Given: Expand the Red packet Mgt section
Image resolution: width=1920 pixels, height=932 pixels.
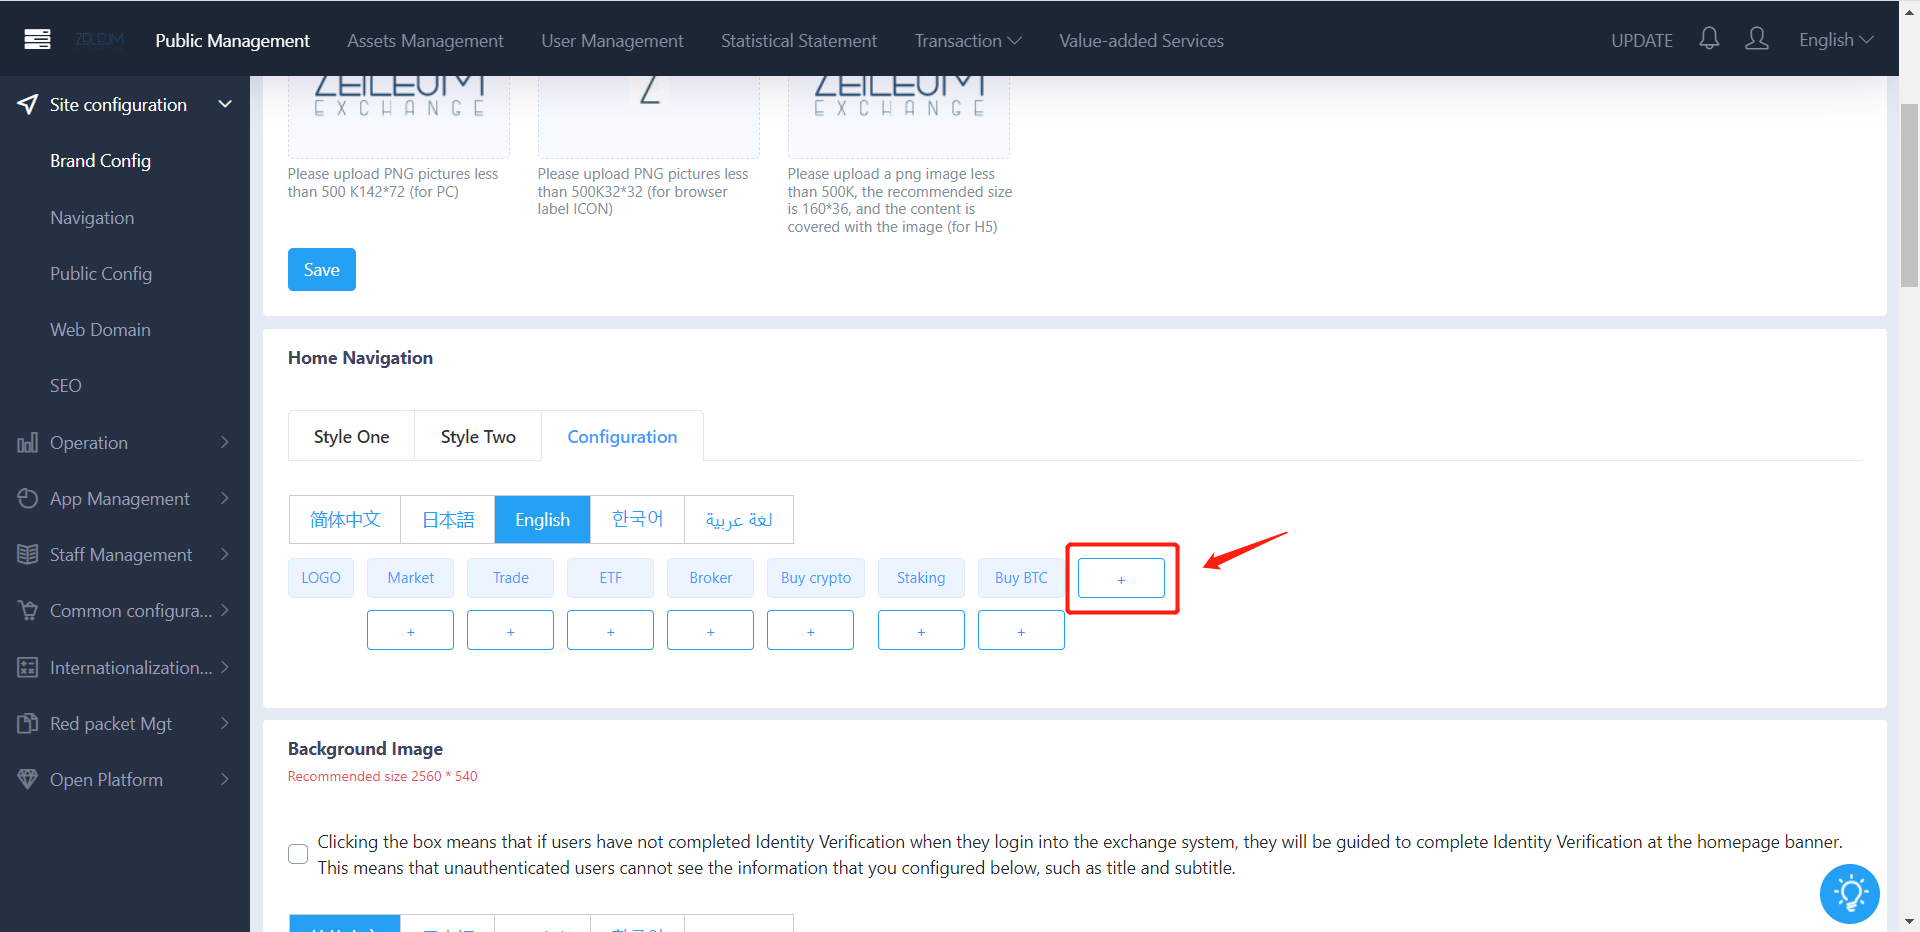Looking at the screenshot, I should [225, 723].
